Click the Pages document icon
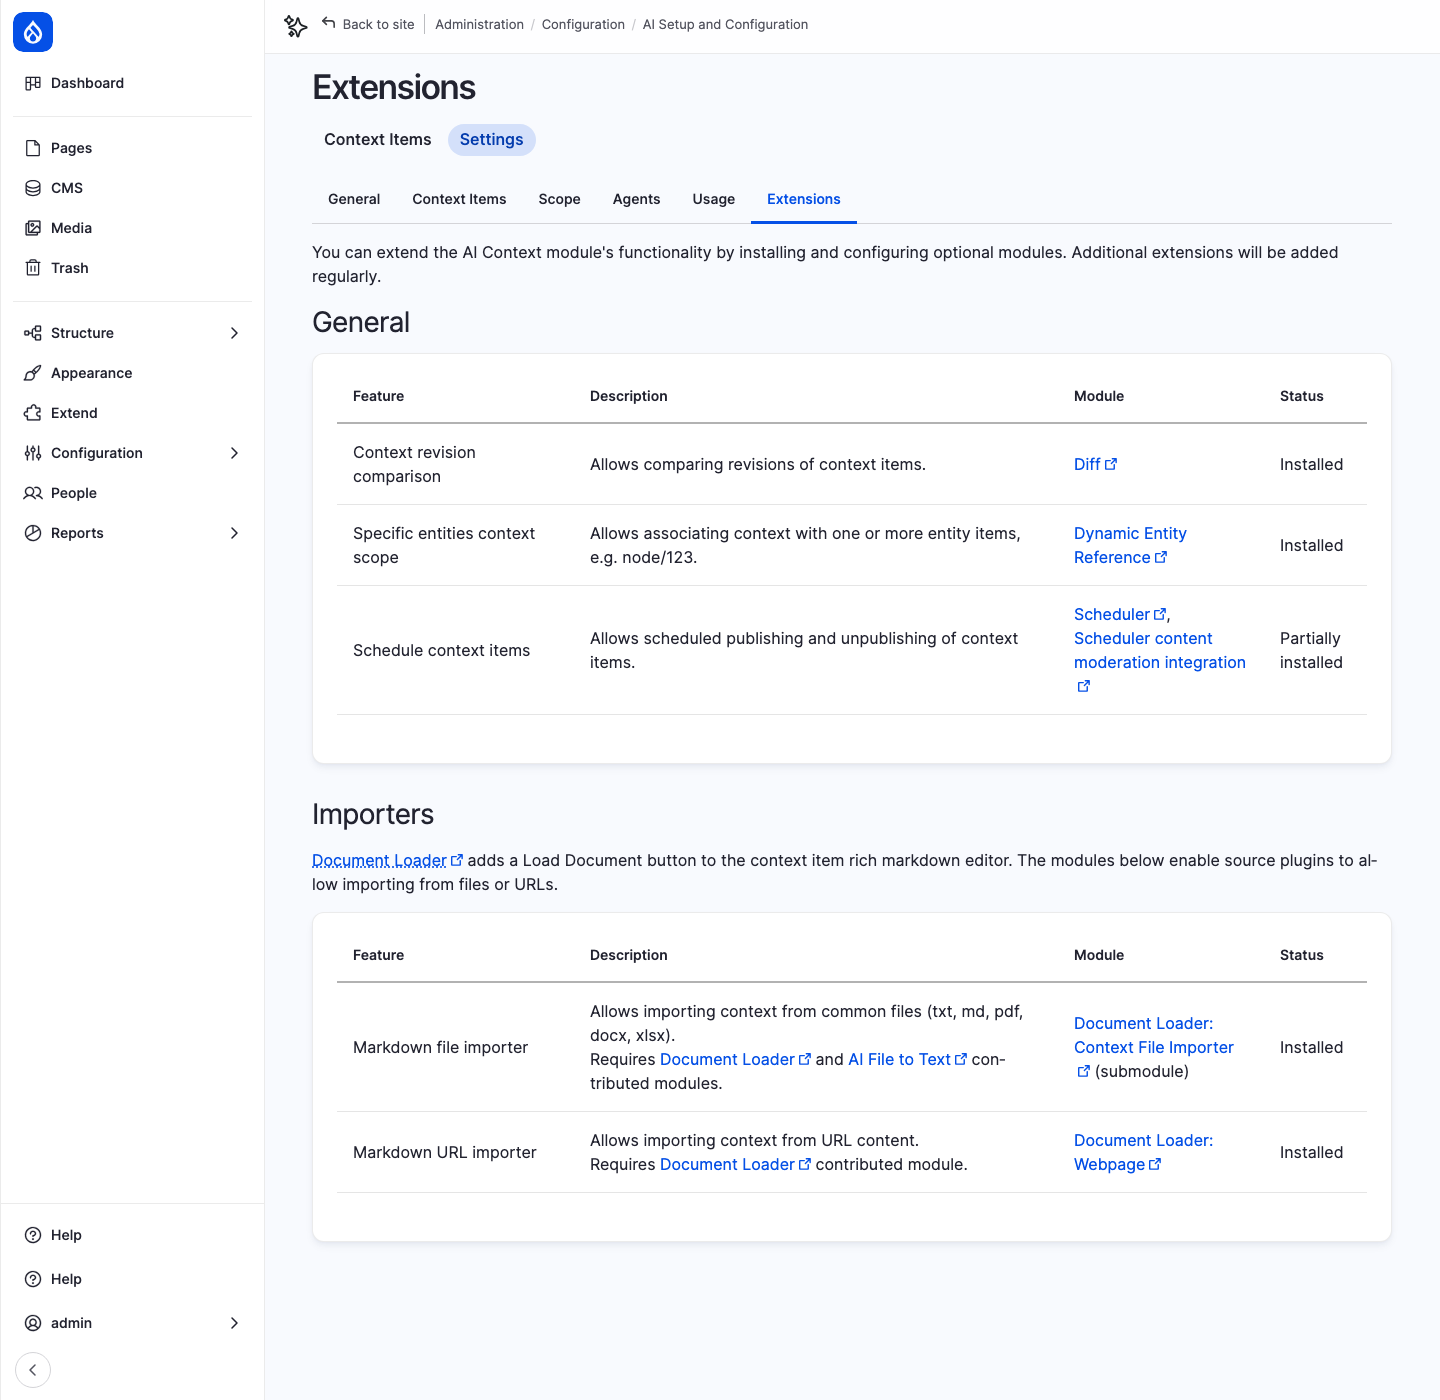Viewport: 1440px width, 1400px height. point(33,148)
